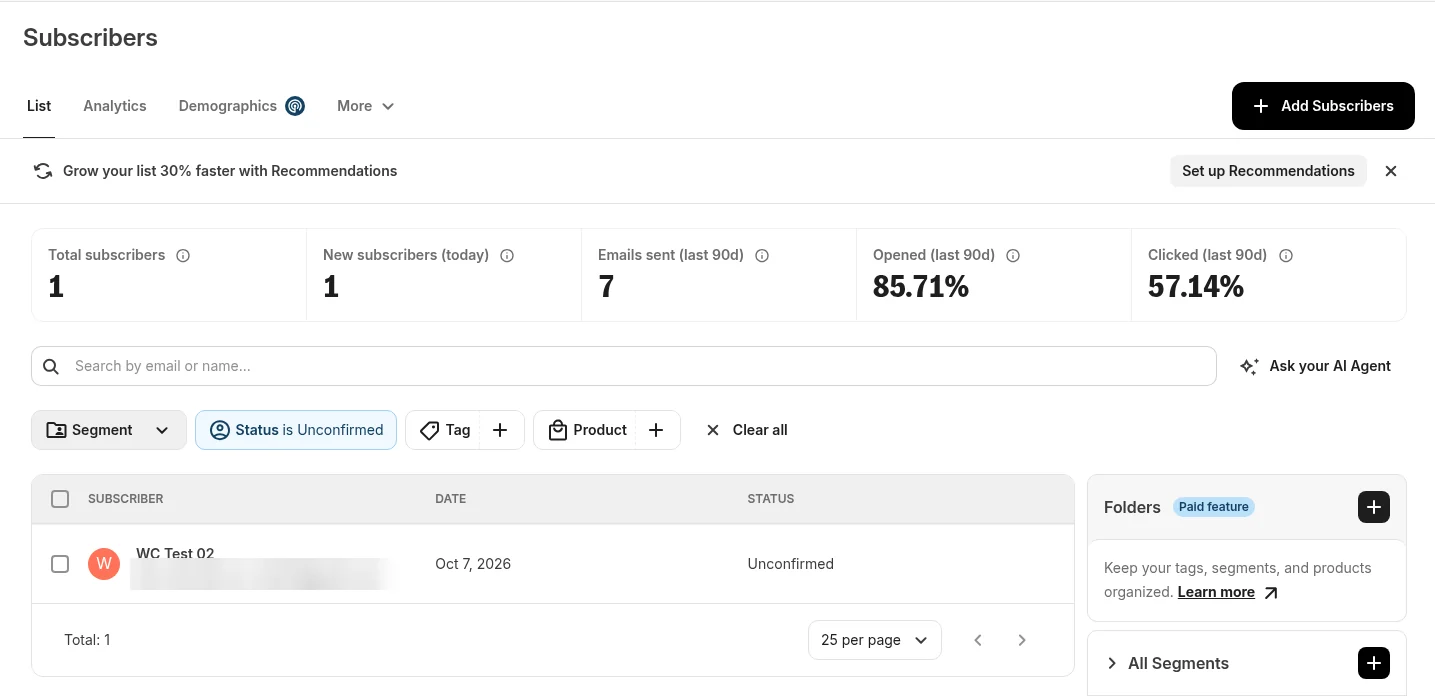Go to previous page of subscribers
This screenshot has height=696, width=1435.
coord(978,640)
